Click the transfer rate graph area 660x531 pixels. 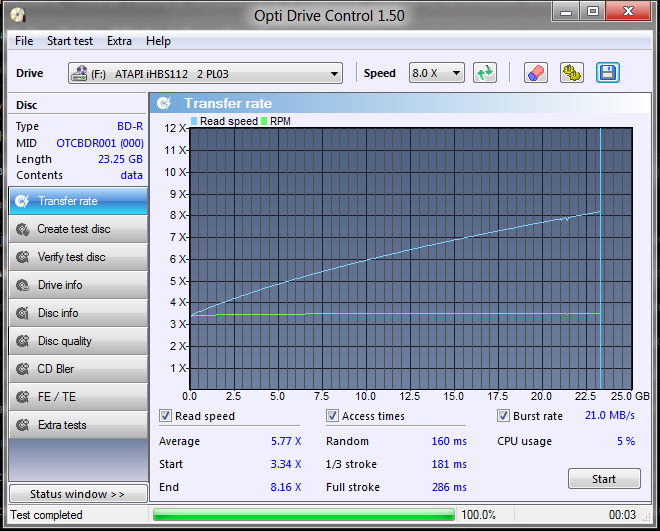(411, 259)
